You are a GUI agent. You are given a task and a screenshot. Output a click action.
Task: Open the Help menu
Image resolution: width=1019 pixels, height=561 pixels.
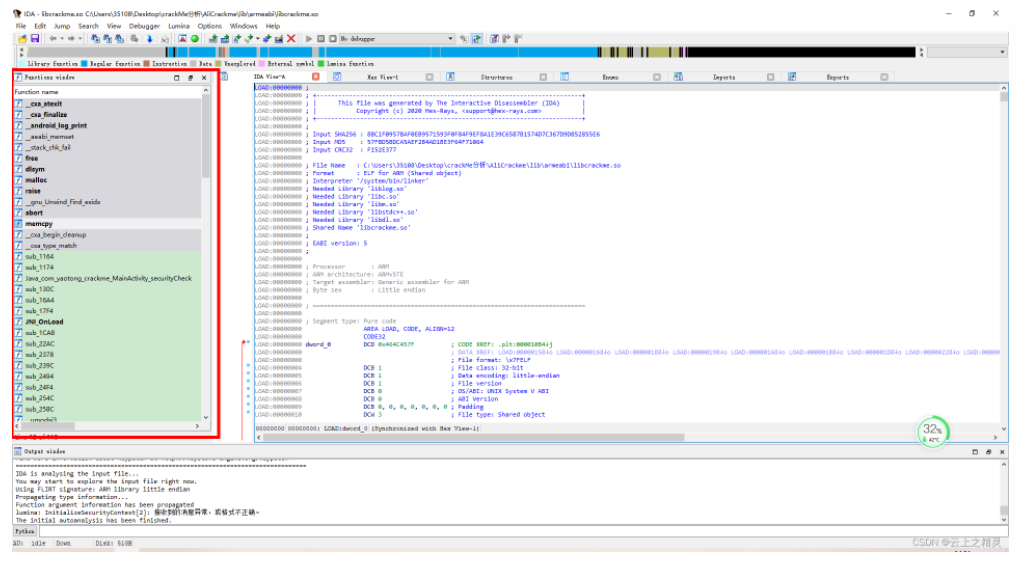pos(273,26)
